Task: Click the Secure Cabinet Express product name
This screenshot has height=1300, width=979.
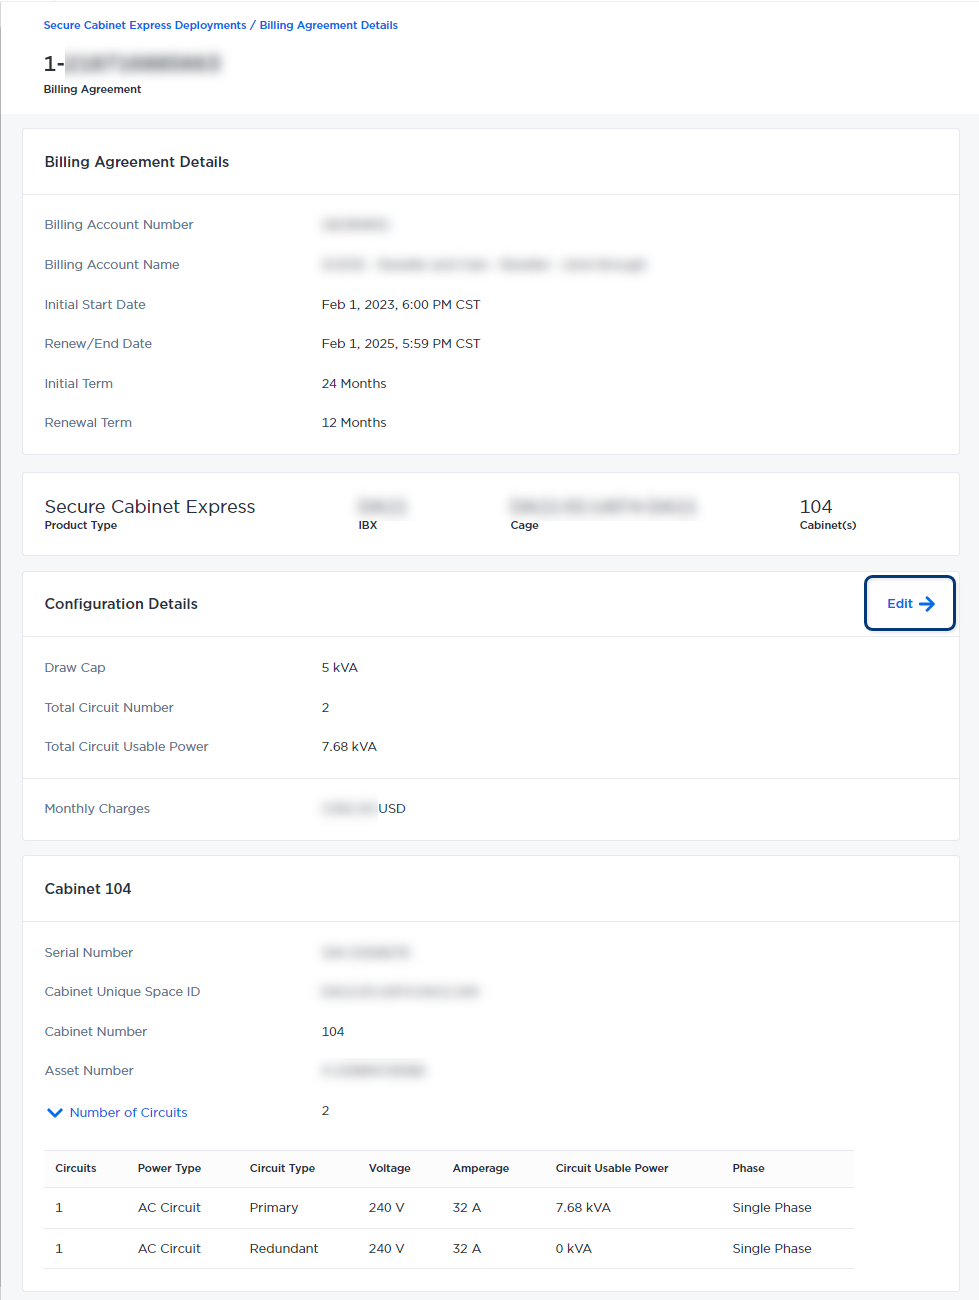Action: pos(150,507)
